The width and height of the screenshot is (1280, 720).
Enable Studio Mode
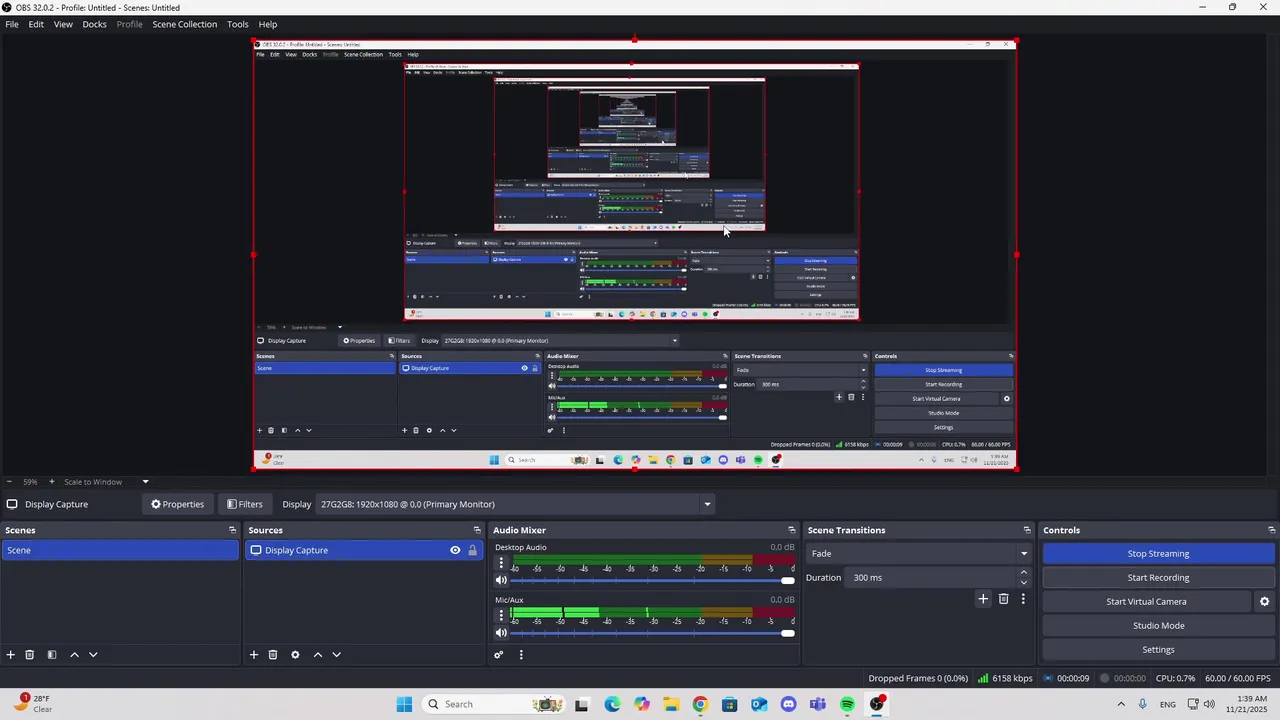pyautogui.click(x=1158, y=626)
